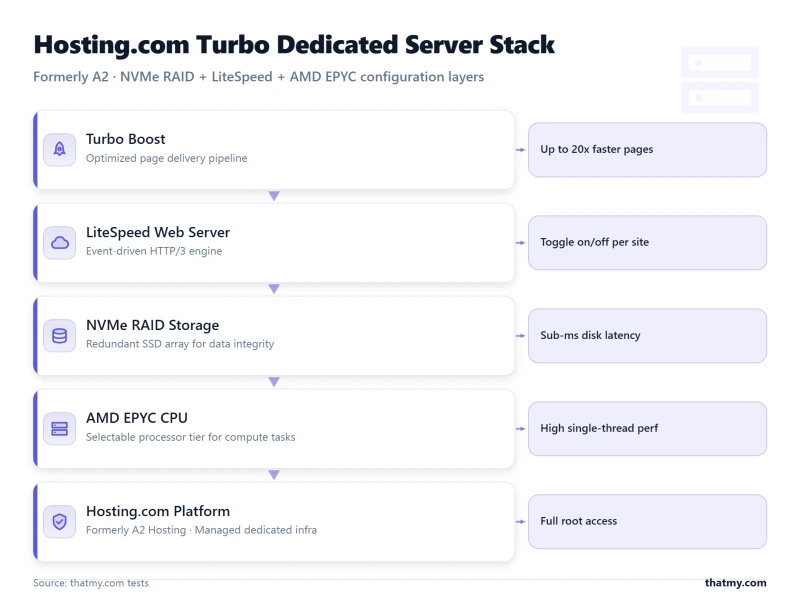Click the 'Turbo Boost' heading
This screenshot has width=800, height=603.
pos(126,139)
